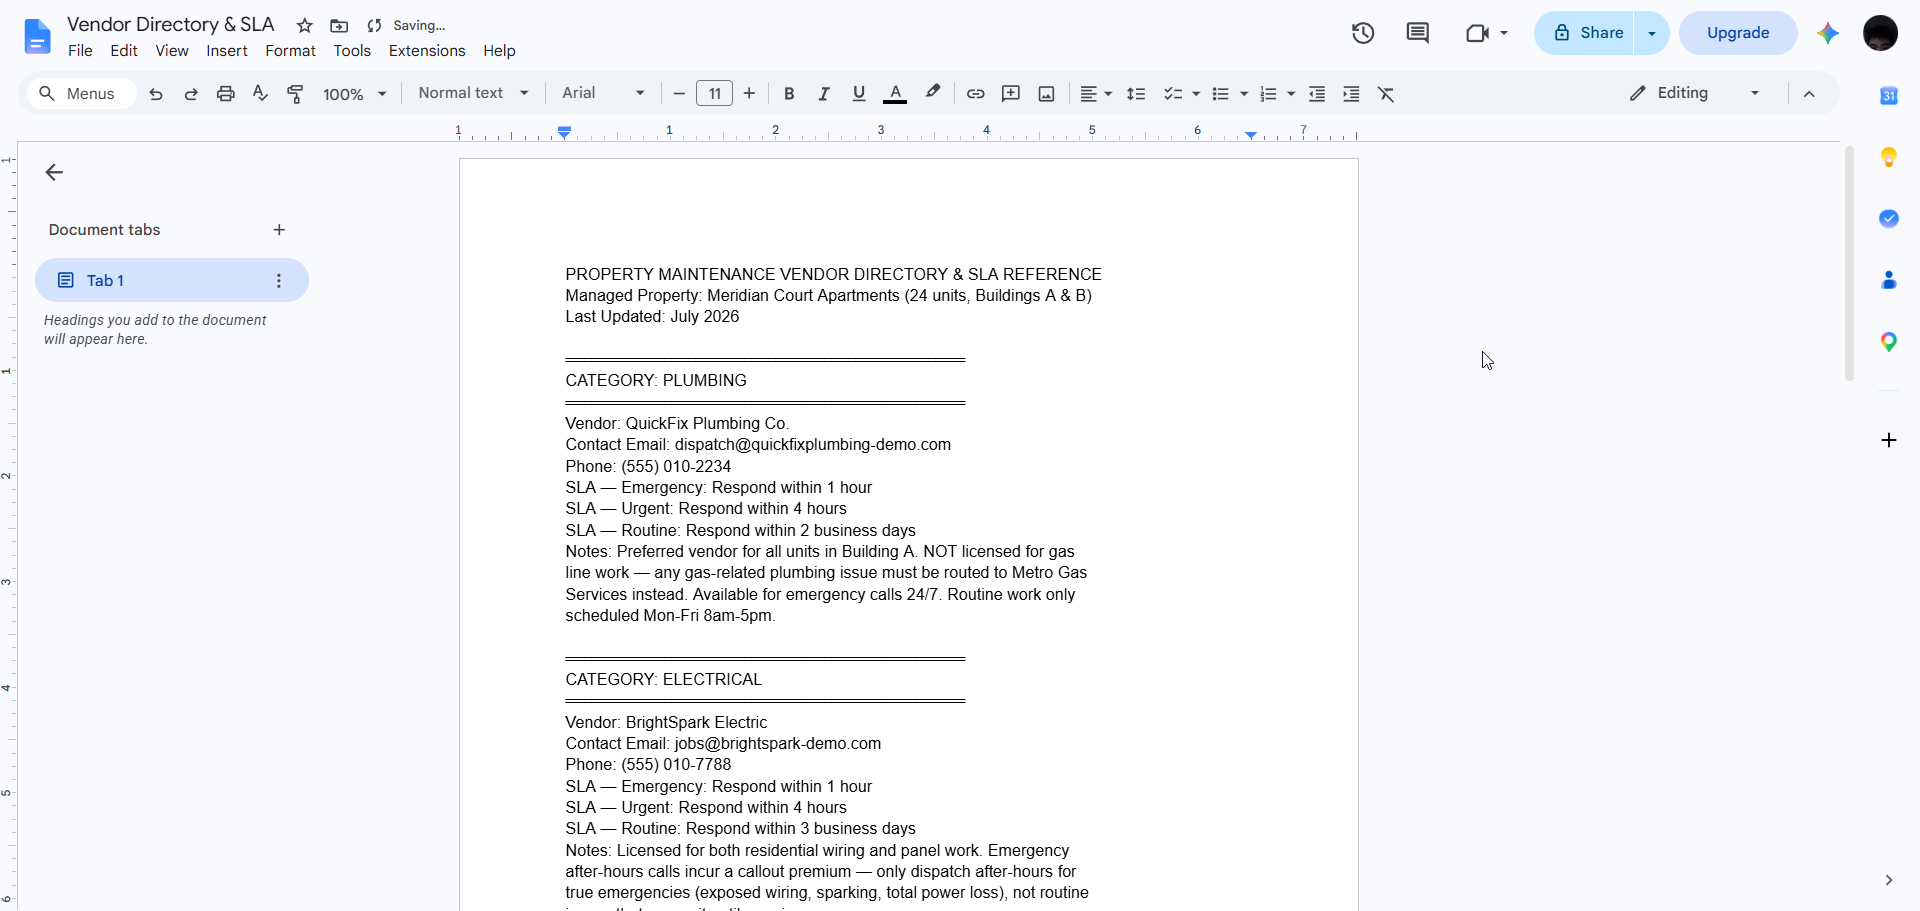
Task: Open the Tools menu
Action: (x=352, y=51)
